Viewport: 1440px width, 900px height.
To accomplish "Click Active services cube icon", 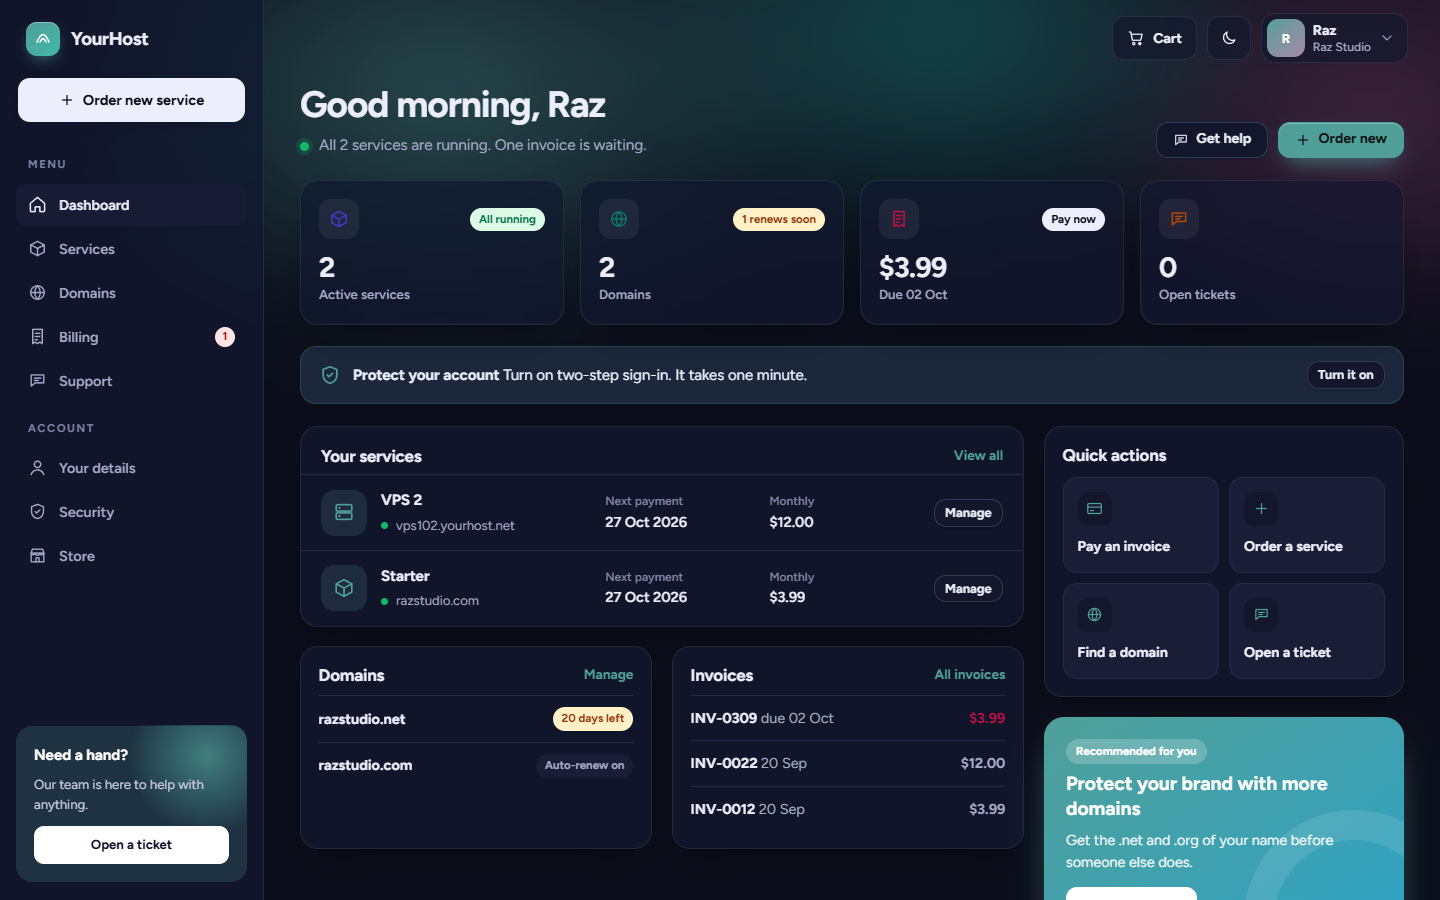I will 339,219.
